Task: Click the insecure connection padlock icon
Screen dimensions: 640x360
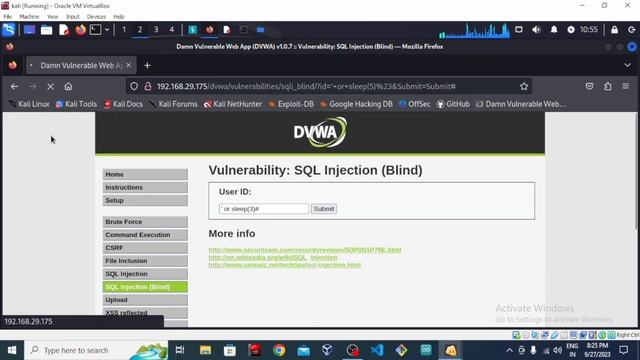Action: click(x=148, y=87)
